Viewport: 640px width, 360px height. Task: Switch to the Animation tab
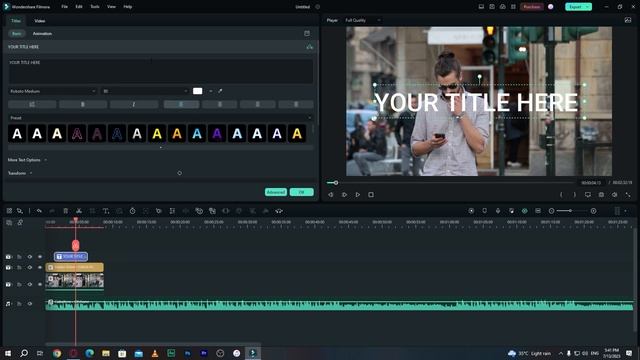point(42,33)
